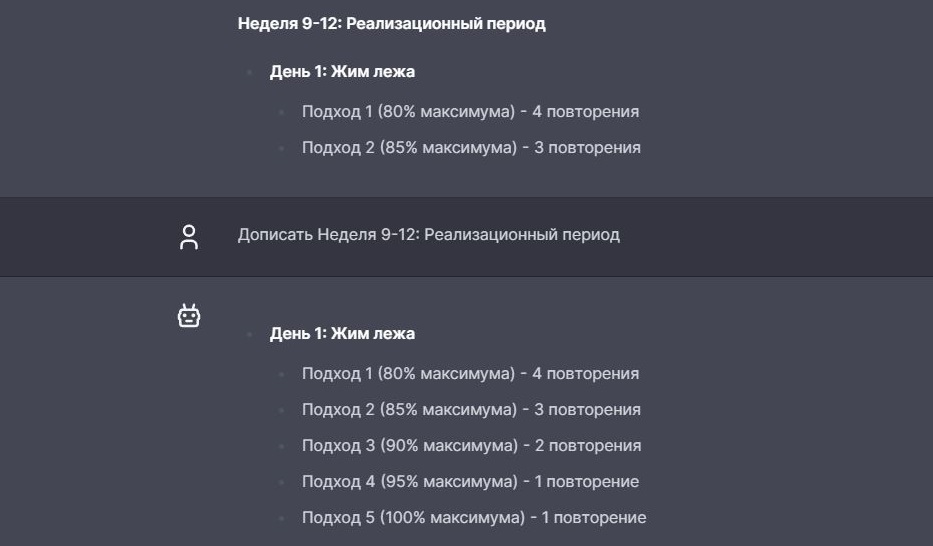The image size is (933, 546).
Task: Click the bullet before Подход 3
Action: click(x=281, y=446)
